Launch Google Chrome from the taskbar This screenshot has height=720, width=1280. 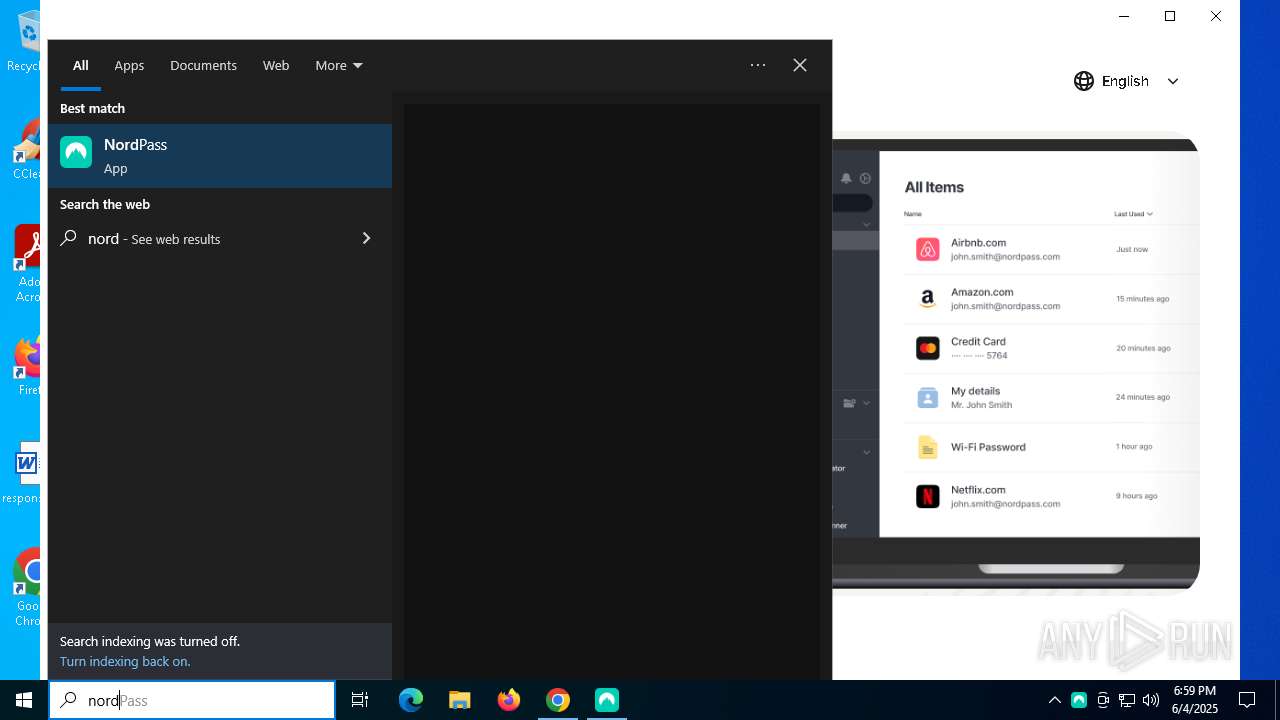558,700
